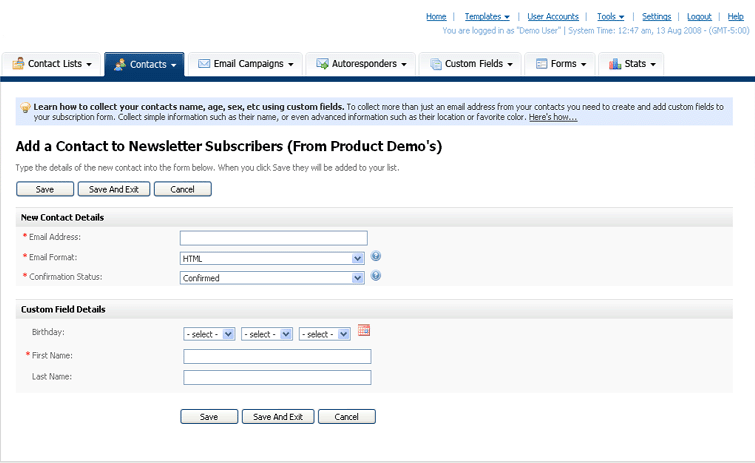Click the Contact Lists tab icon

coord(18,64)
